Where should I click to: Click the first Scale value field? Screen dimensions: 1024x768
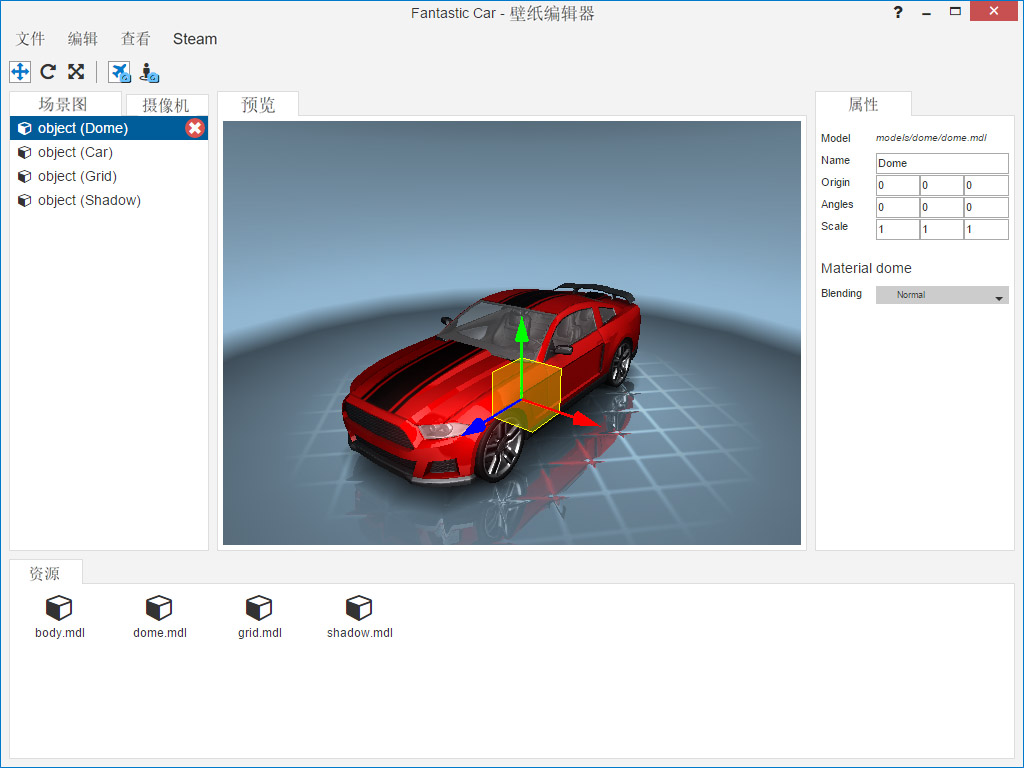pyautogui.click(x=897, y=229)
